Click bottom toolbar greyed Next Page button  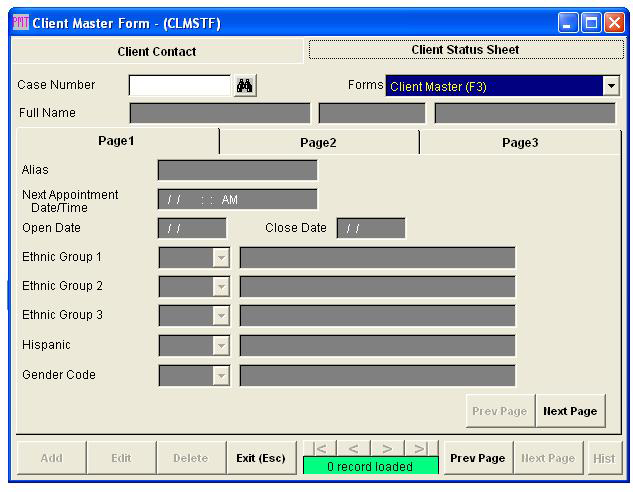point(548,458)
